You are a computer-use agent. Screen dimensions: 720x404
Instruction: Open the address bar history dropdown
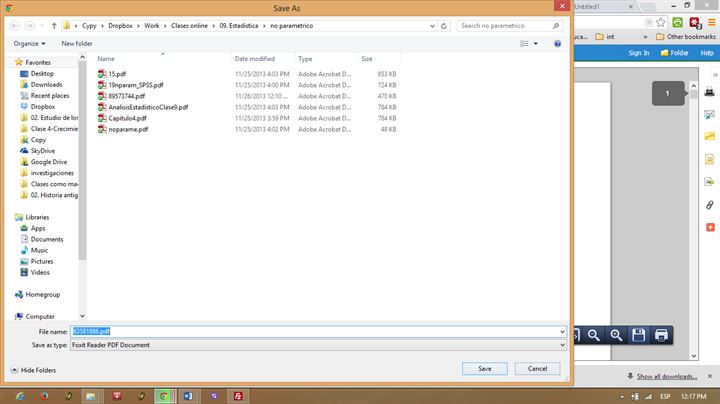[432, 26]
